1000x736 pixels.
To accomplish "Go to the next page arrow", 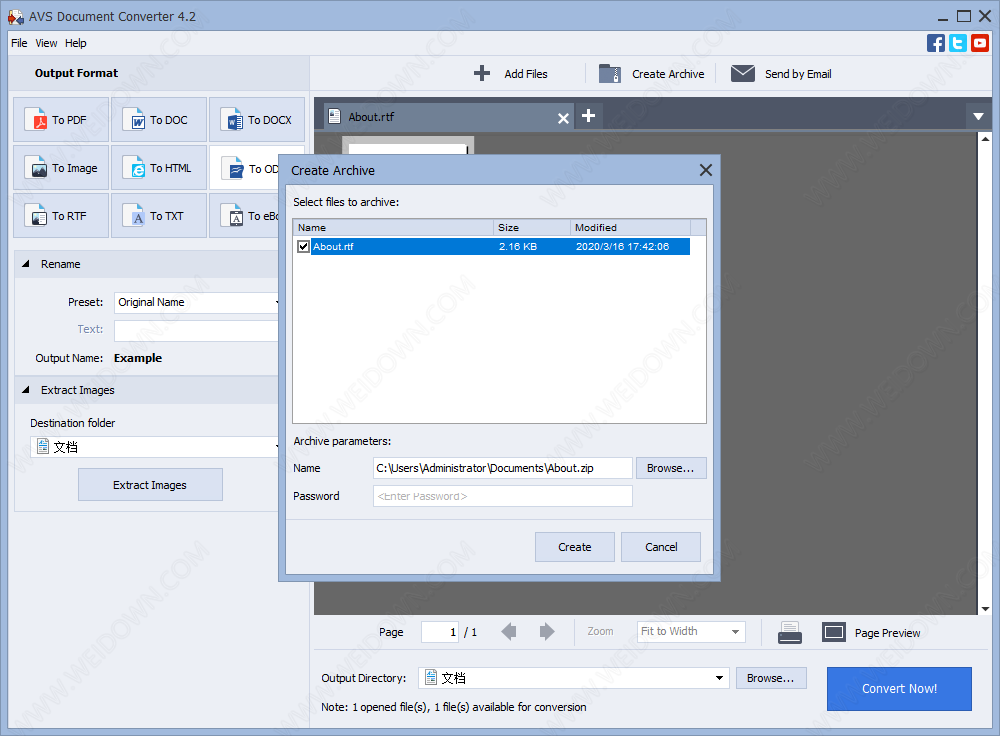I will (x=547, y=631).
